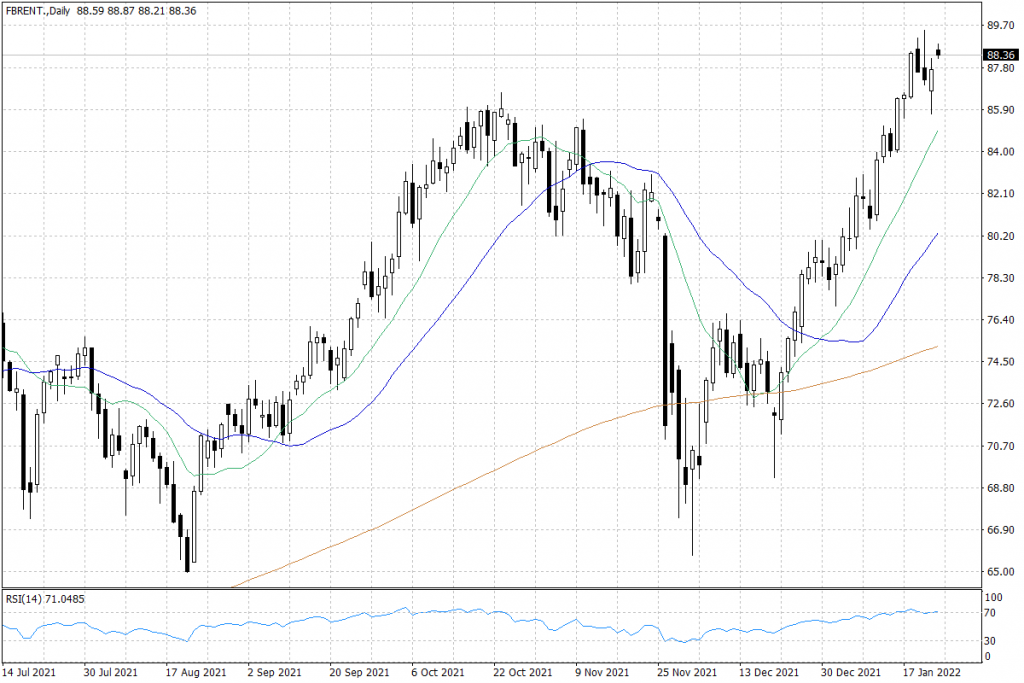Click the 65.00 price axis label
Image resolution: width=1024 pixels, height=683 pixels.
point(1000,572)
